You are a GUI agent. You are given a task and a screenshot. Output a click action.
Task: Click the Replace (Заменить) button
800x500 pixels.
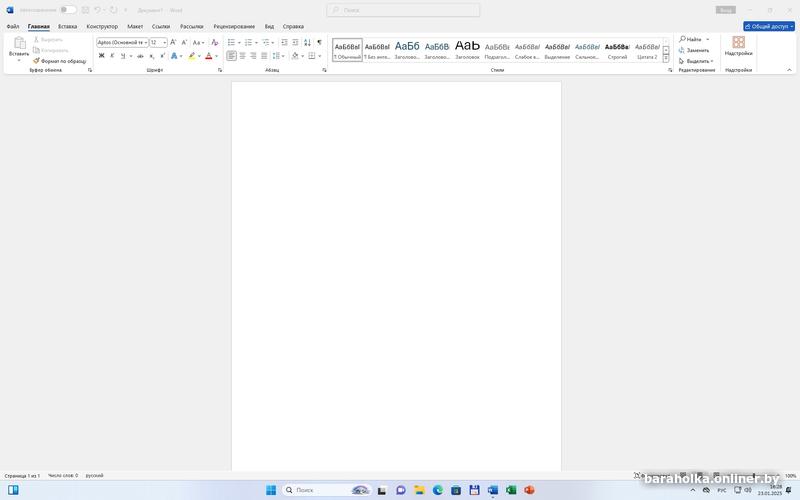coord(694,50)
